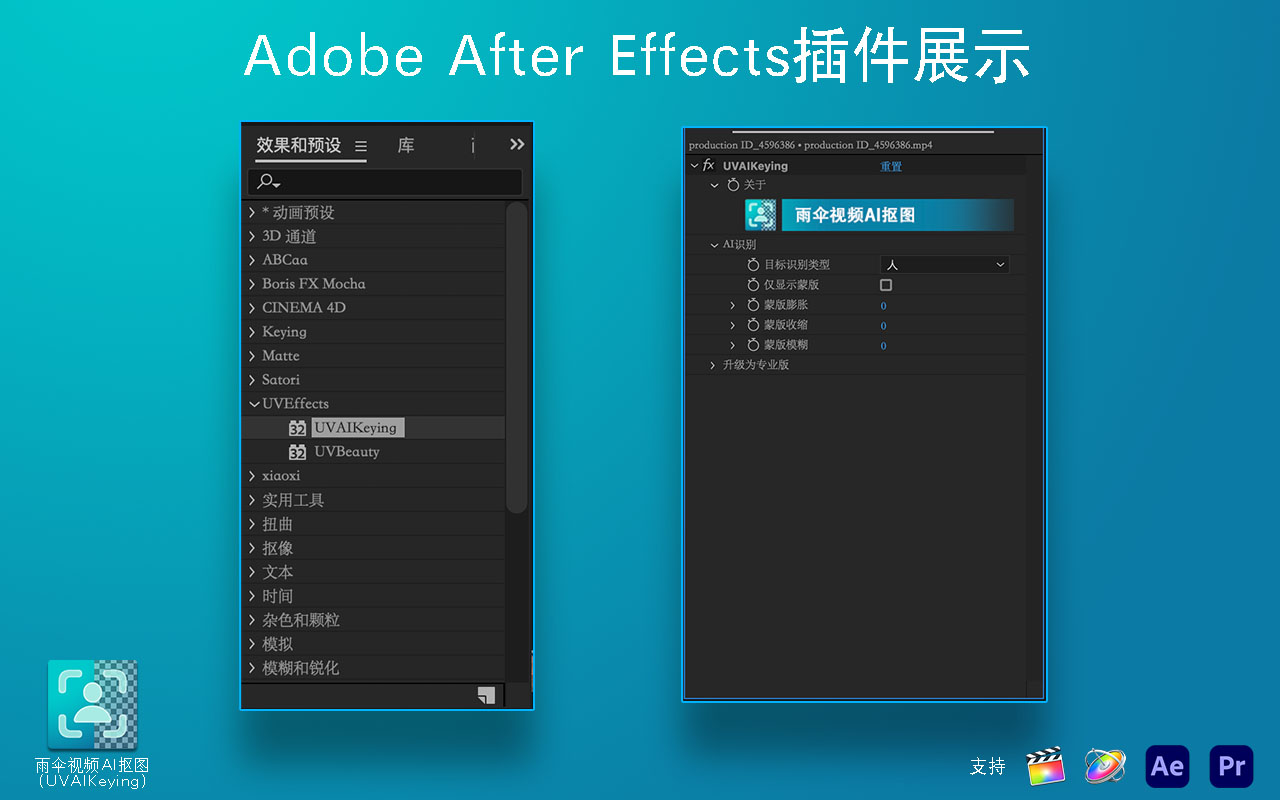Enable the 仅显示蒙版 checkbox
This screenshot has width=1280, height=800.
point(886,285)
